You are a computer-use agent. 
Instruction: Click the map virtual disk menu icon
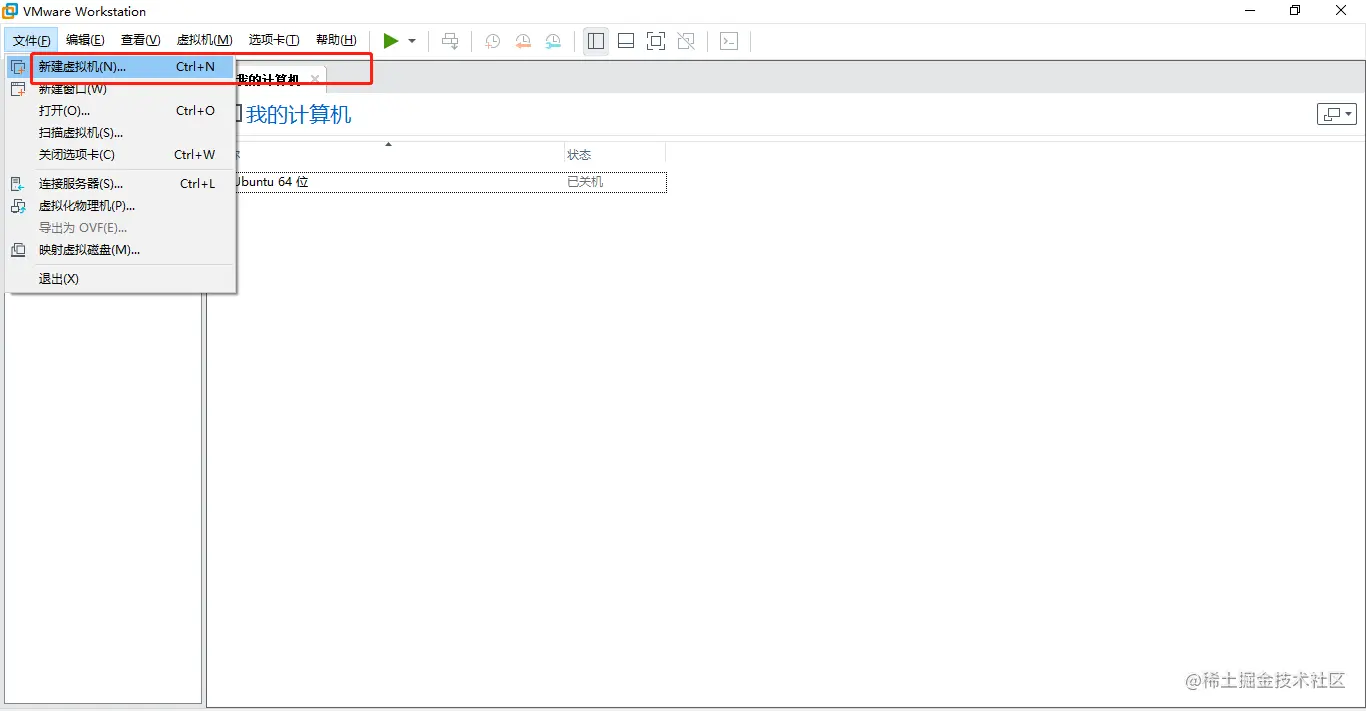18,250
